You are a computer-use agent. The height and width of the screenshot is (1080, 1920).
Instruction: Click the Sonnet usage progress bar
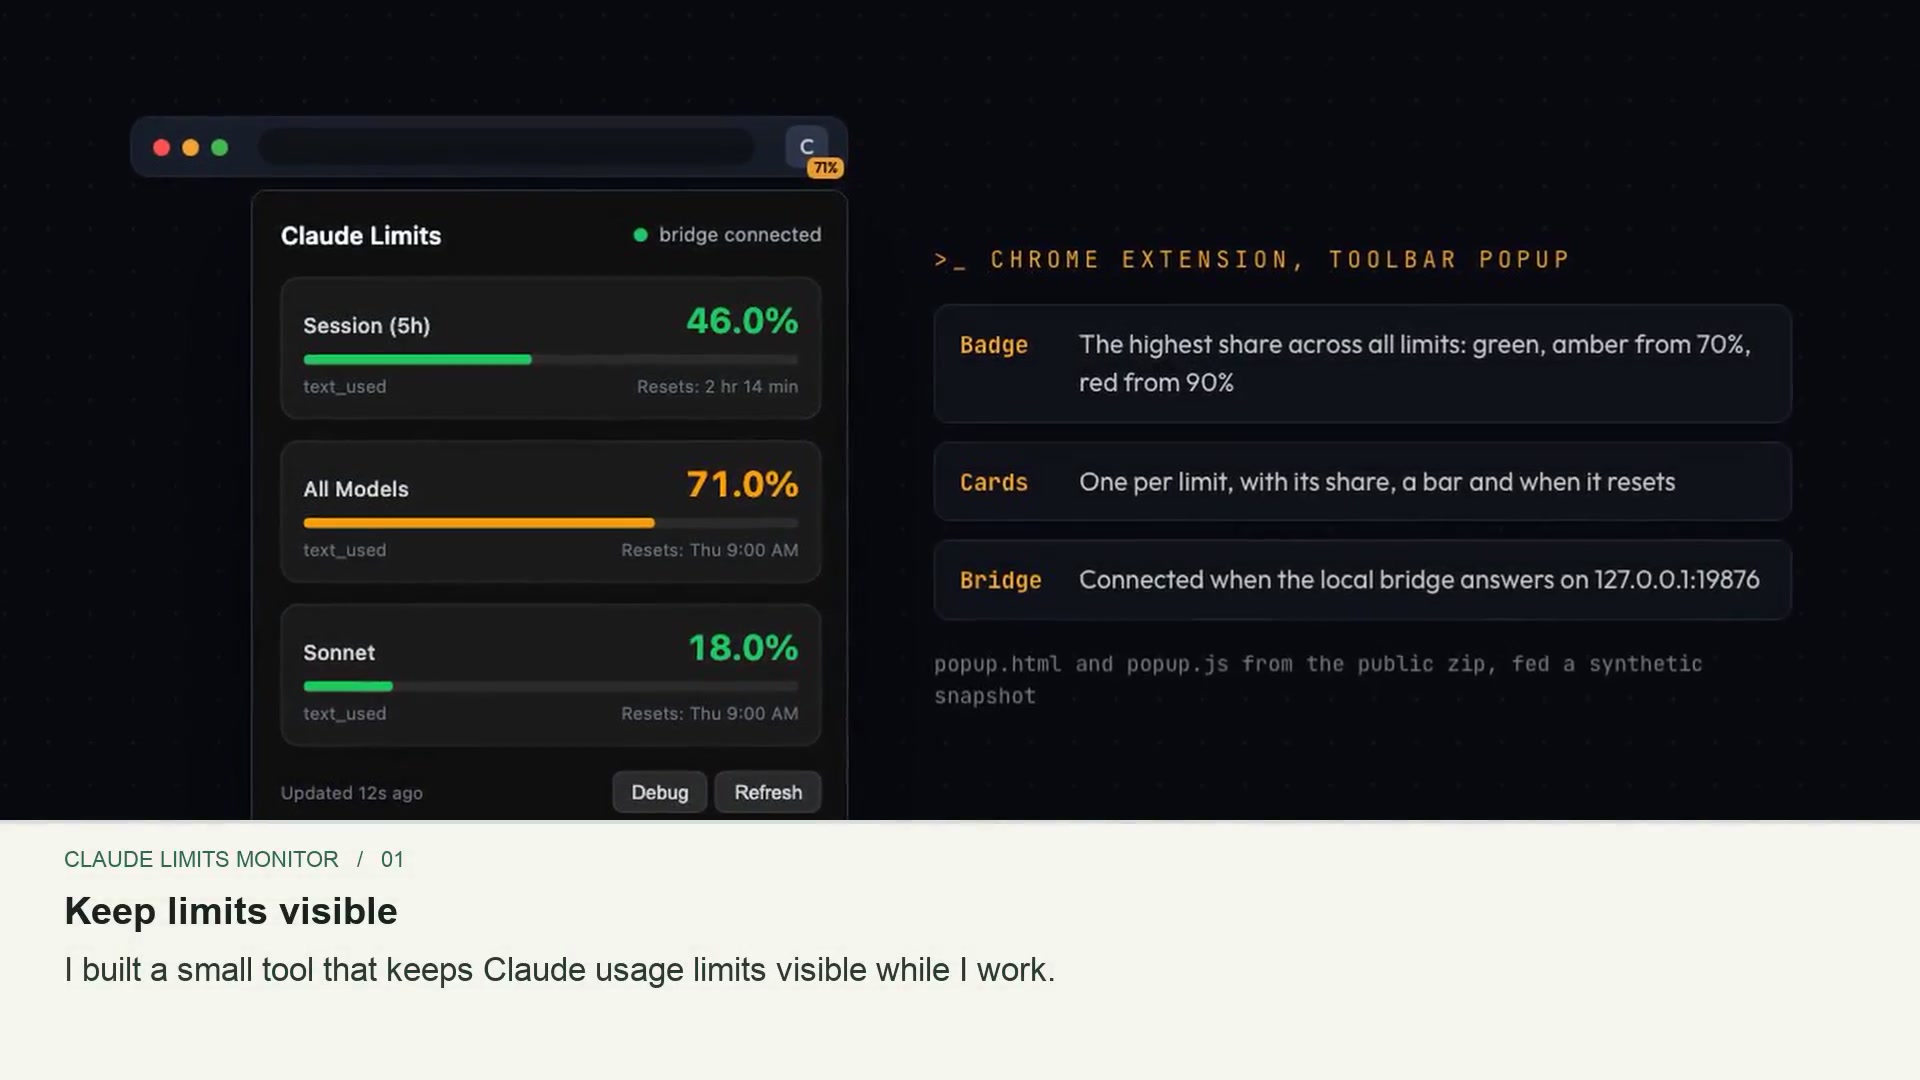pos(551,686)
